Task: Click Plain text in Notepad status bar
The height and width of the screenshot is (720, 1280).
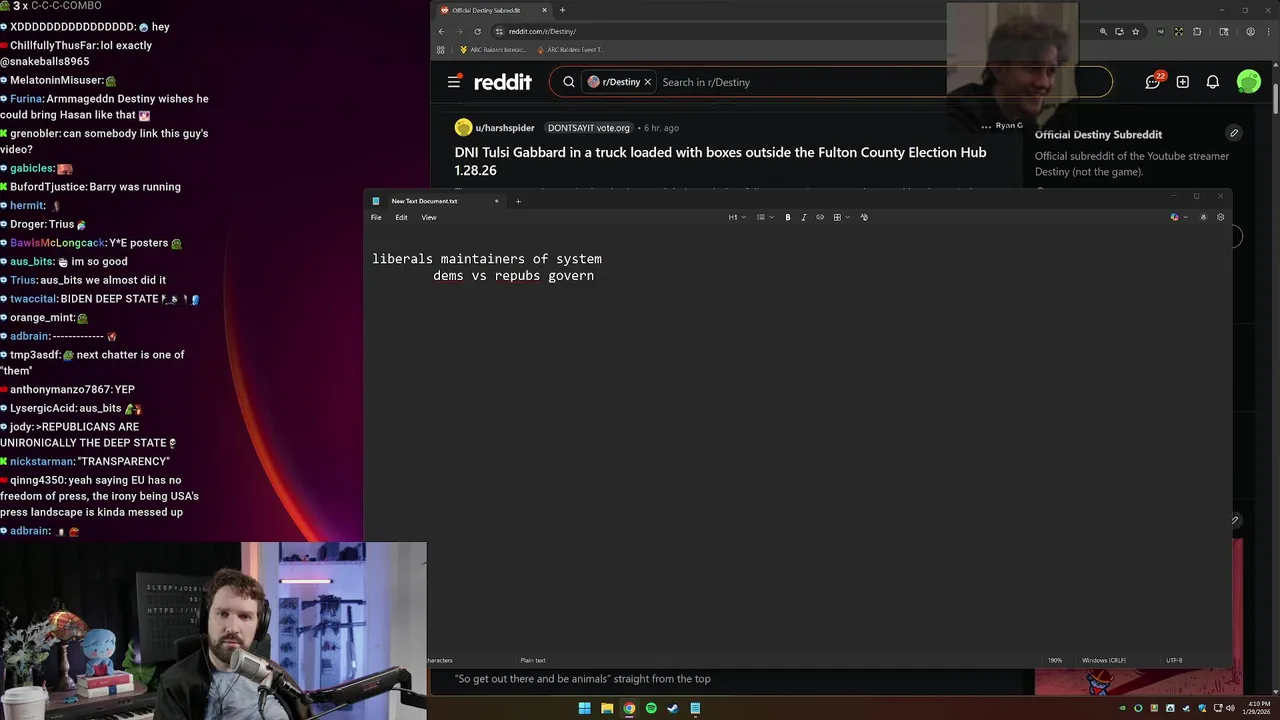Action: click(x=533, y=660)
